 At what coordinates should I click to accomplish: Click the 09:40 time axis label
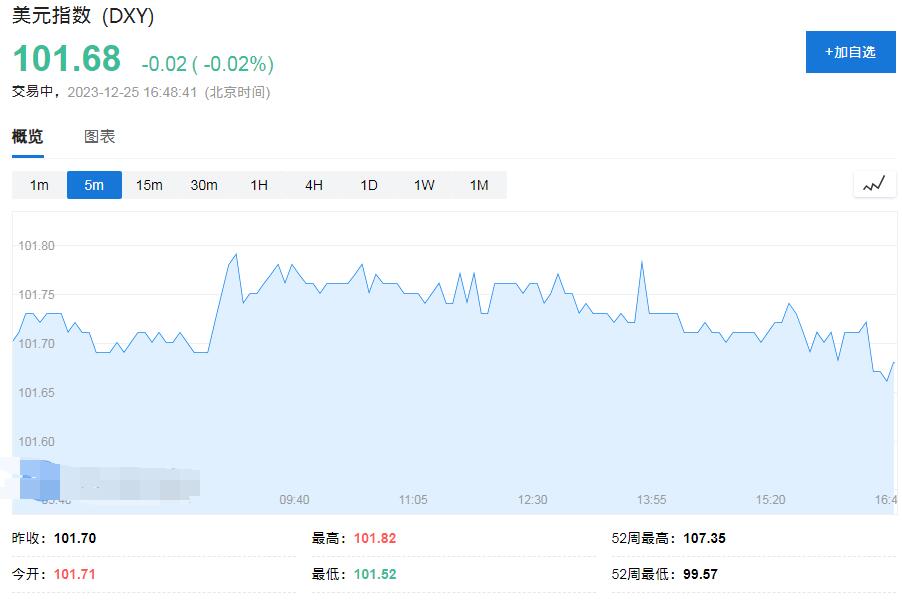click(295, 499)
